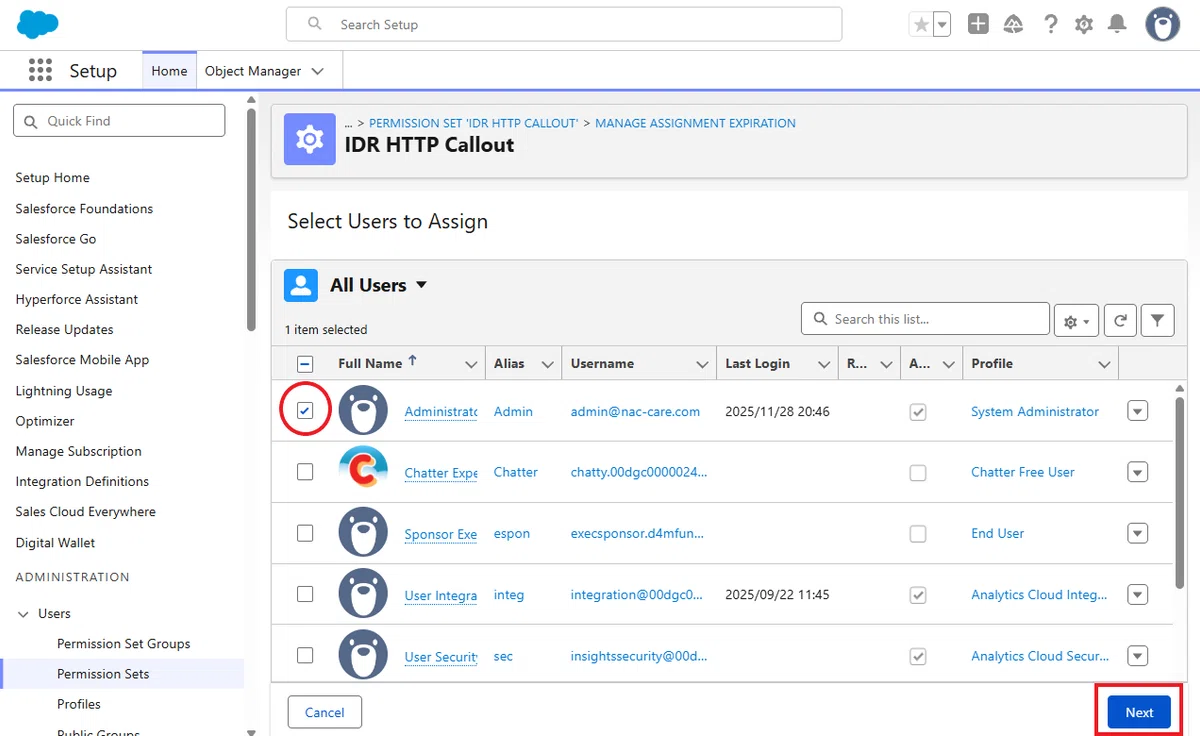1200x736 pixels.
Task: Open the Chatter Free User profile link
Action: (x=1023, y=472)
